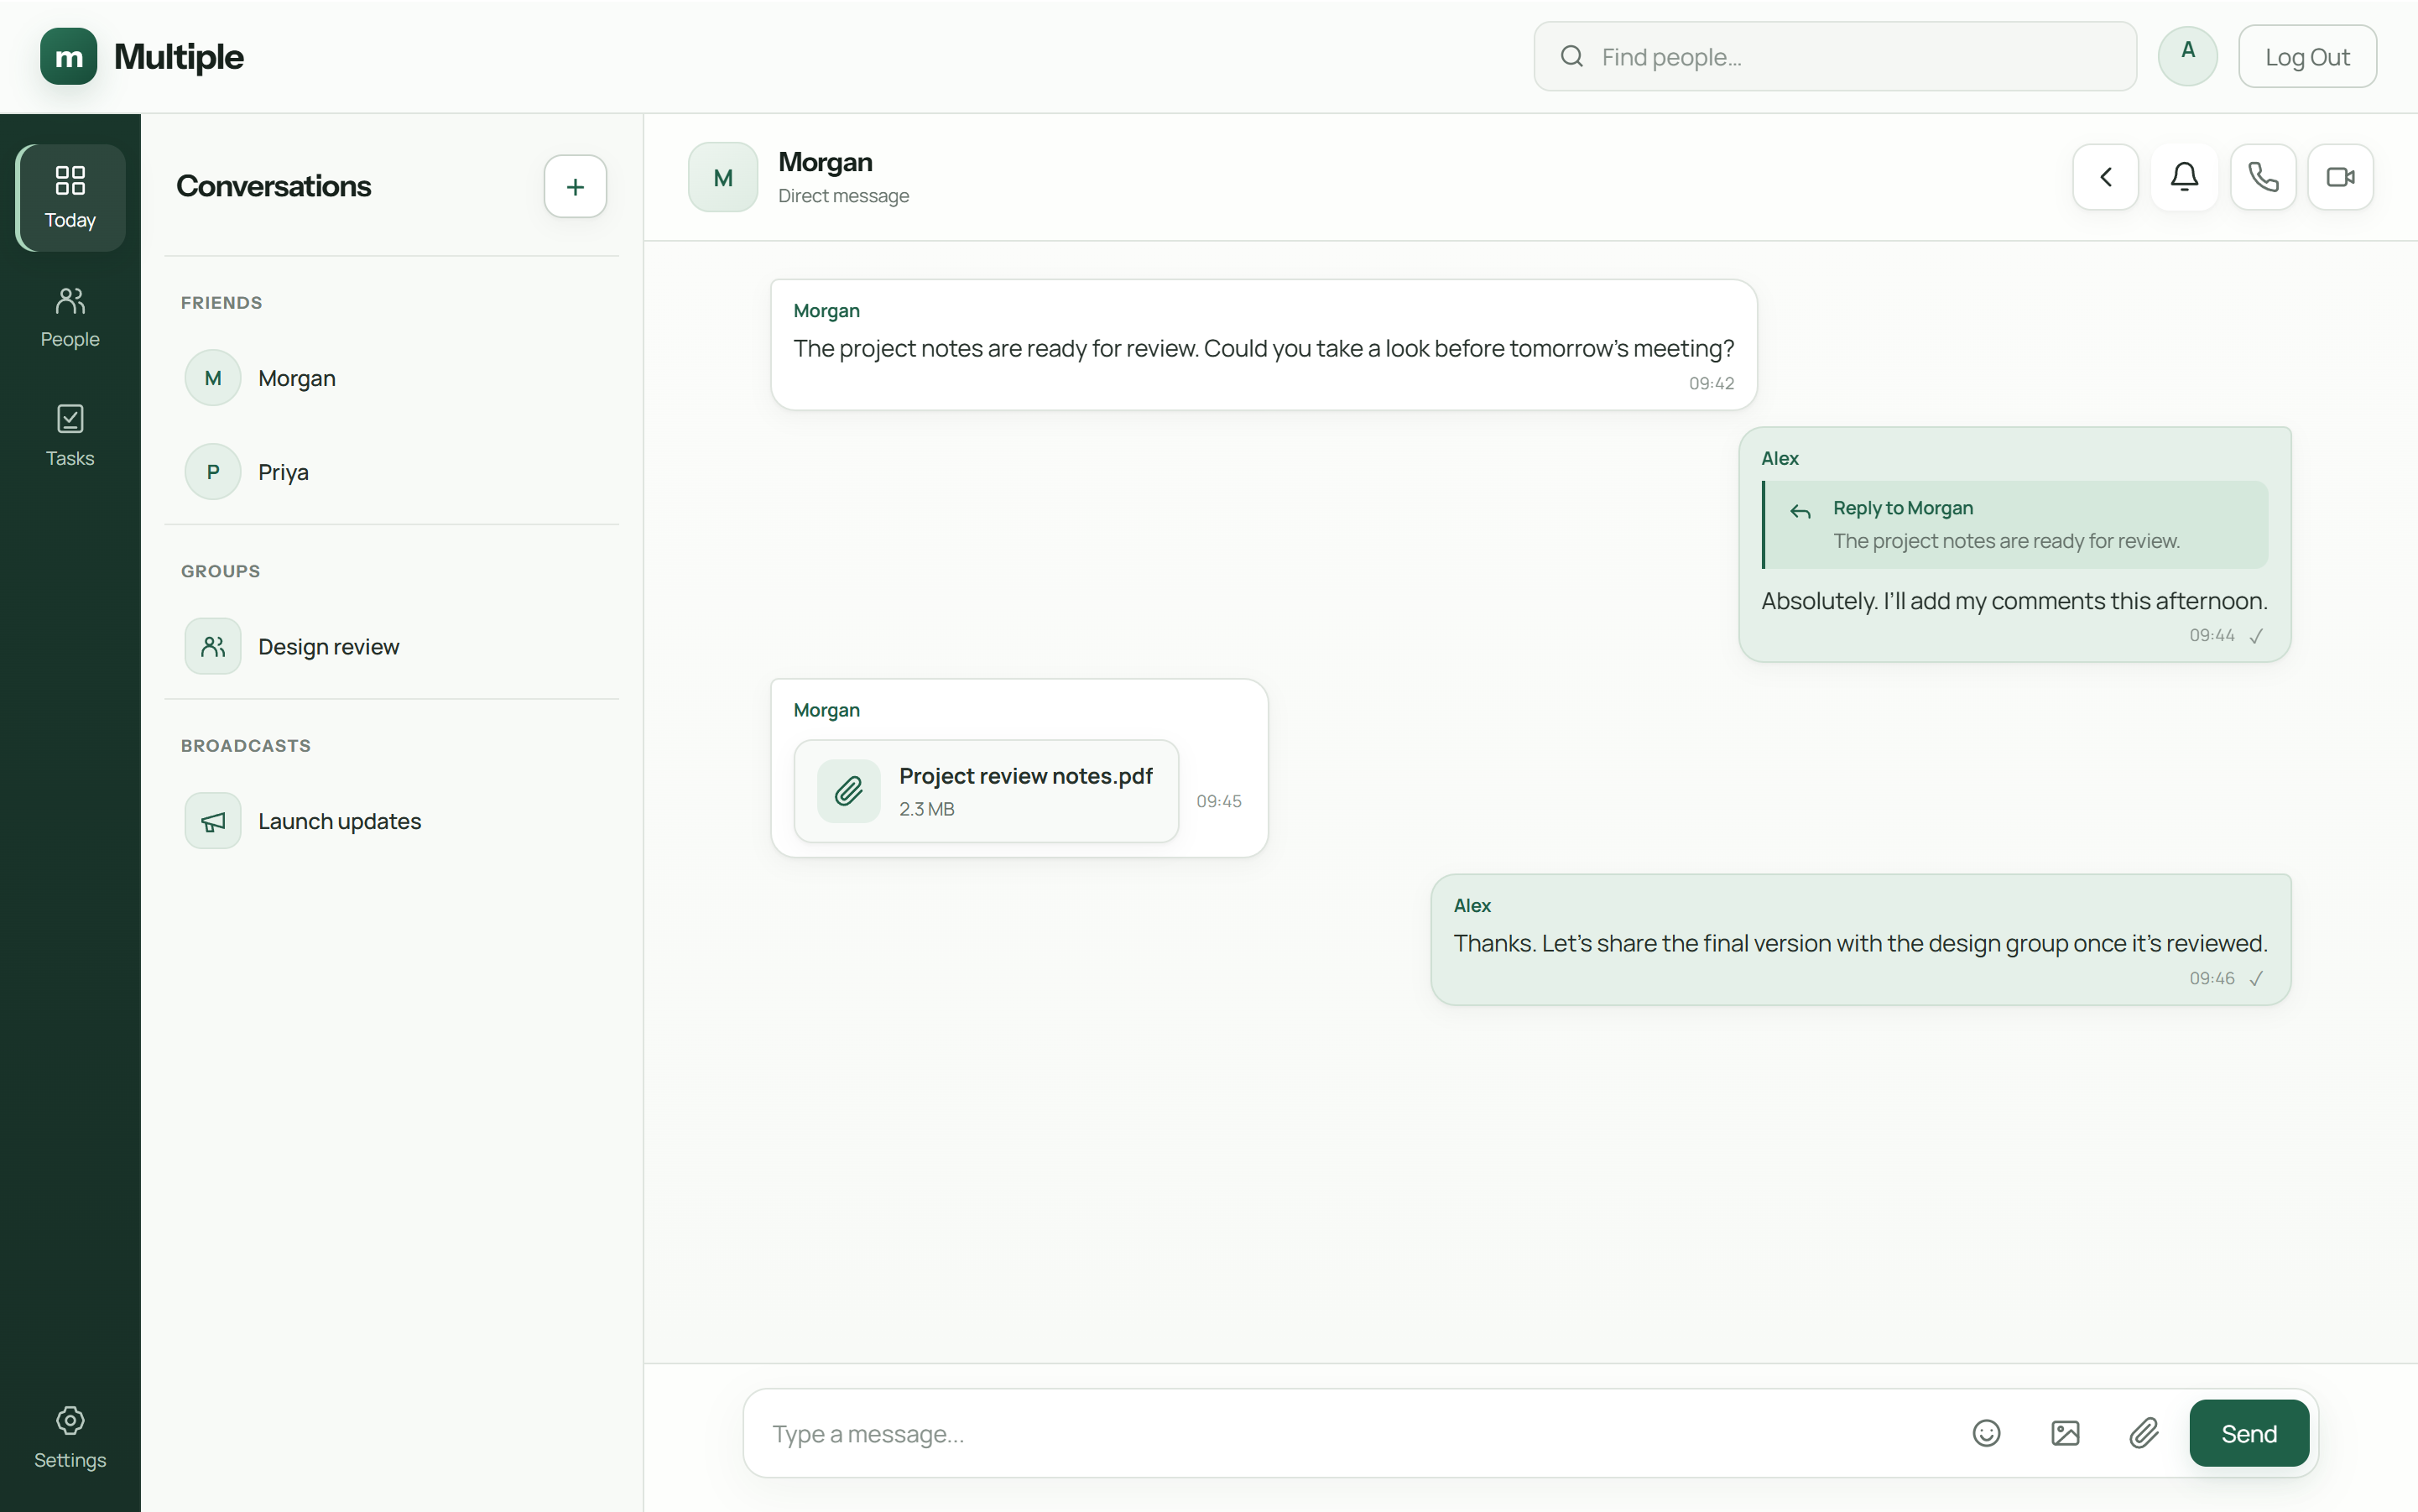Click Morgan's avatar in chat header
This screenshot has width=2418, height=1512.
coord(723,177)
